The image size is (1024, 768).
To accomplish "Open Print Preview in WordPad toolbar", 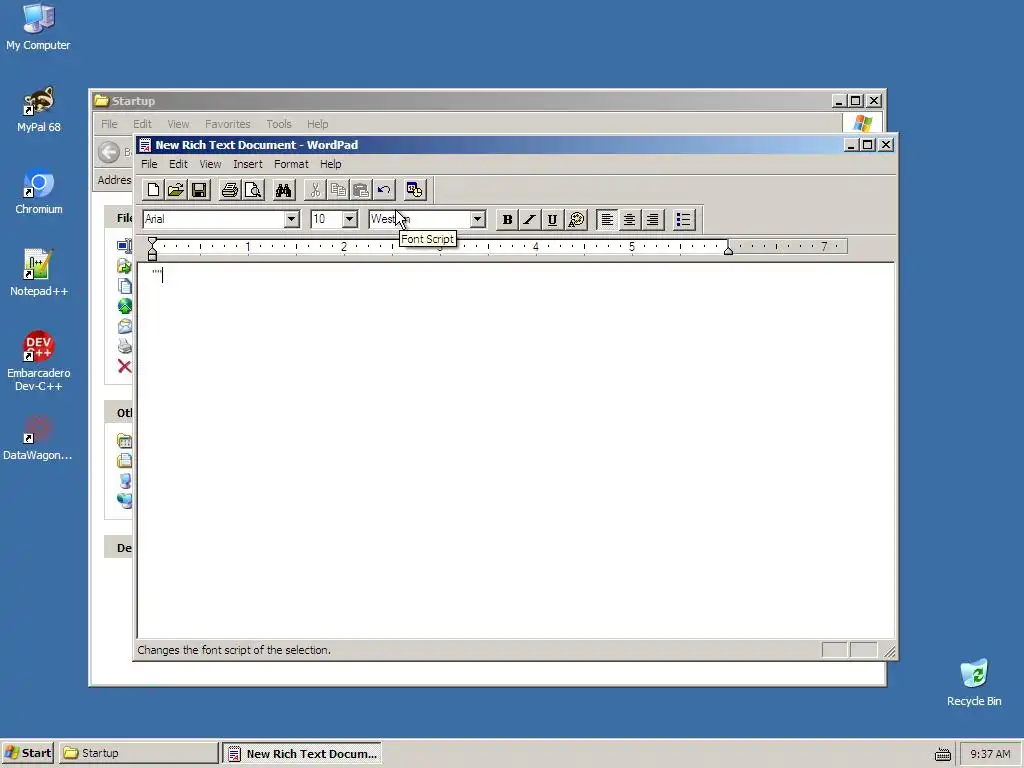I will [x=253, y=190].
